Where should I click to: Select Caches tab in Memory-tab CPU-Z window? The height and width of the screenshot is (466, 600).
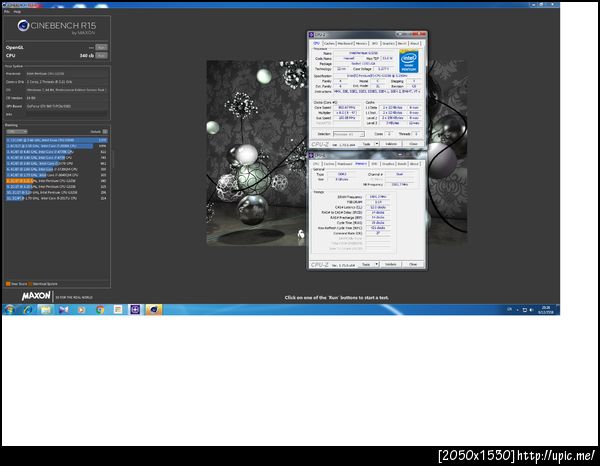click(329, 164)
